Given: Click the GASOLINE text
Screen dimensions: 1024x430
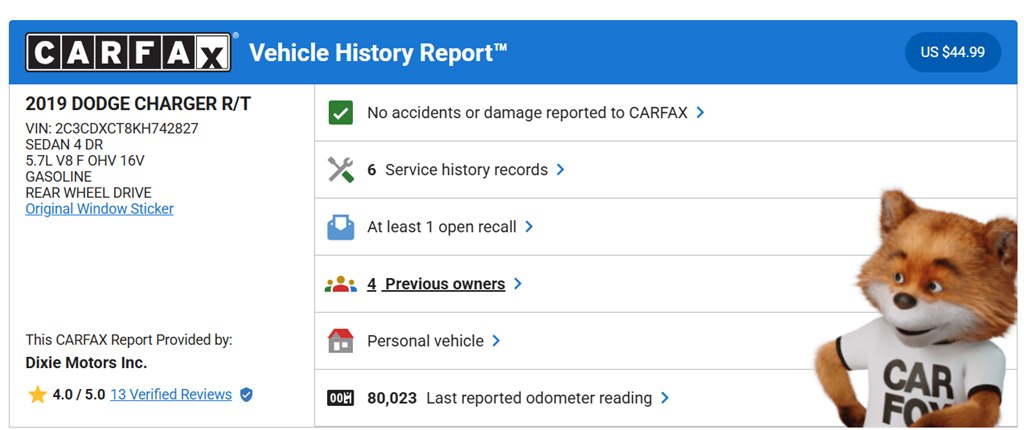Looking at the screenshot, I should (58, 177).
